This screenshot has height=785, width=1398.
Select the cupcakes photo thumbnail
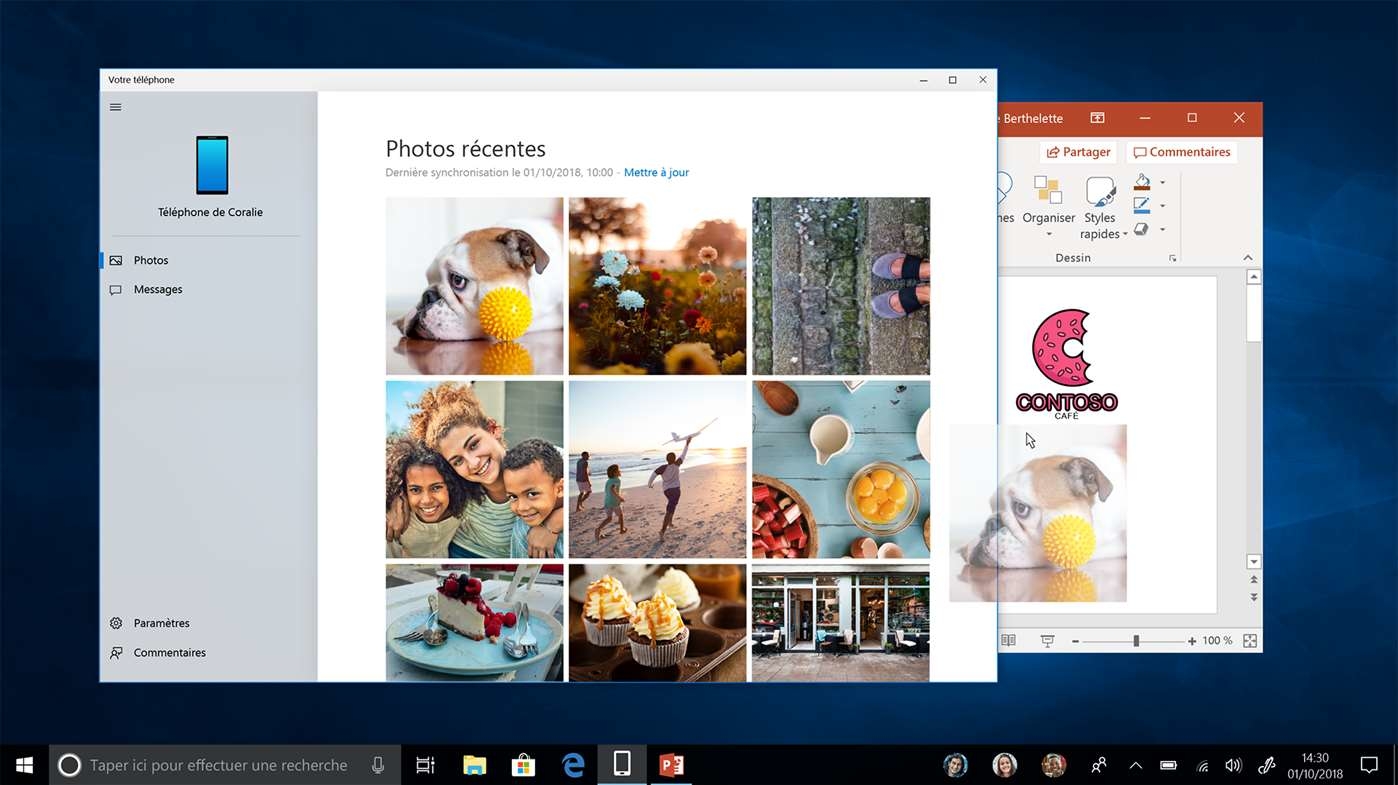pyautogui.click(x=657, y=622)
